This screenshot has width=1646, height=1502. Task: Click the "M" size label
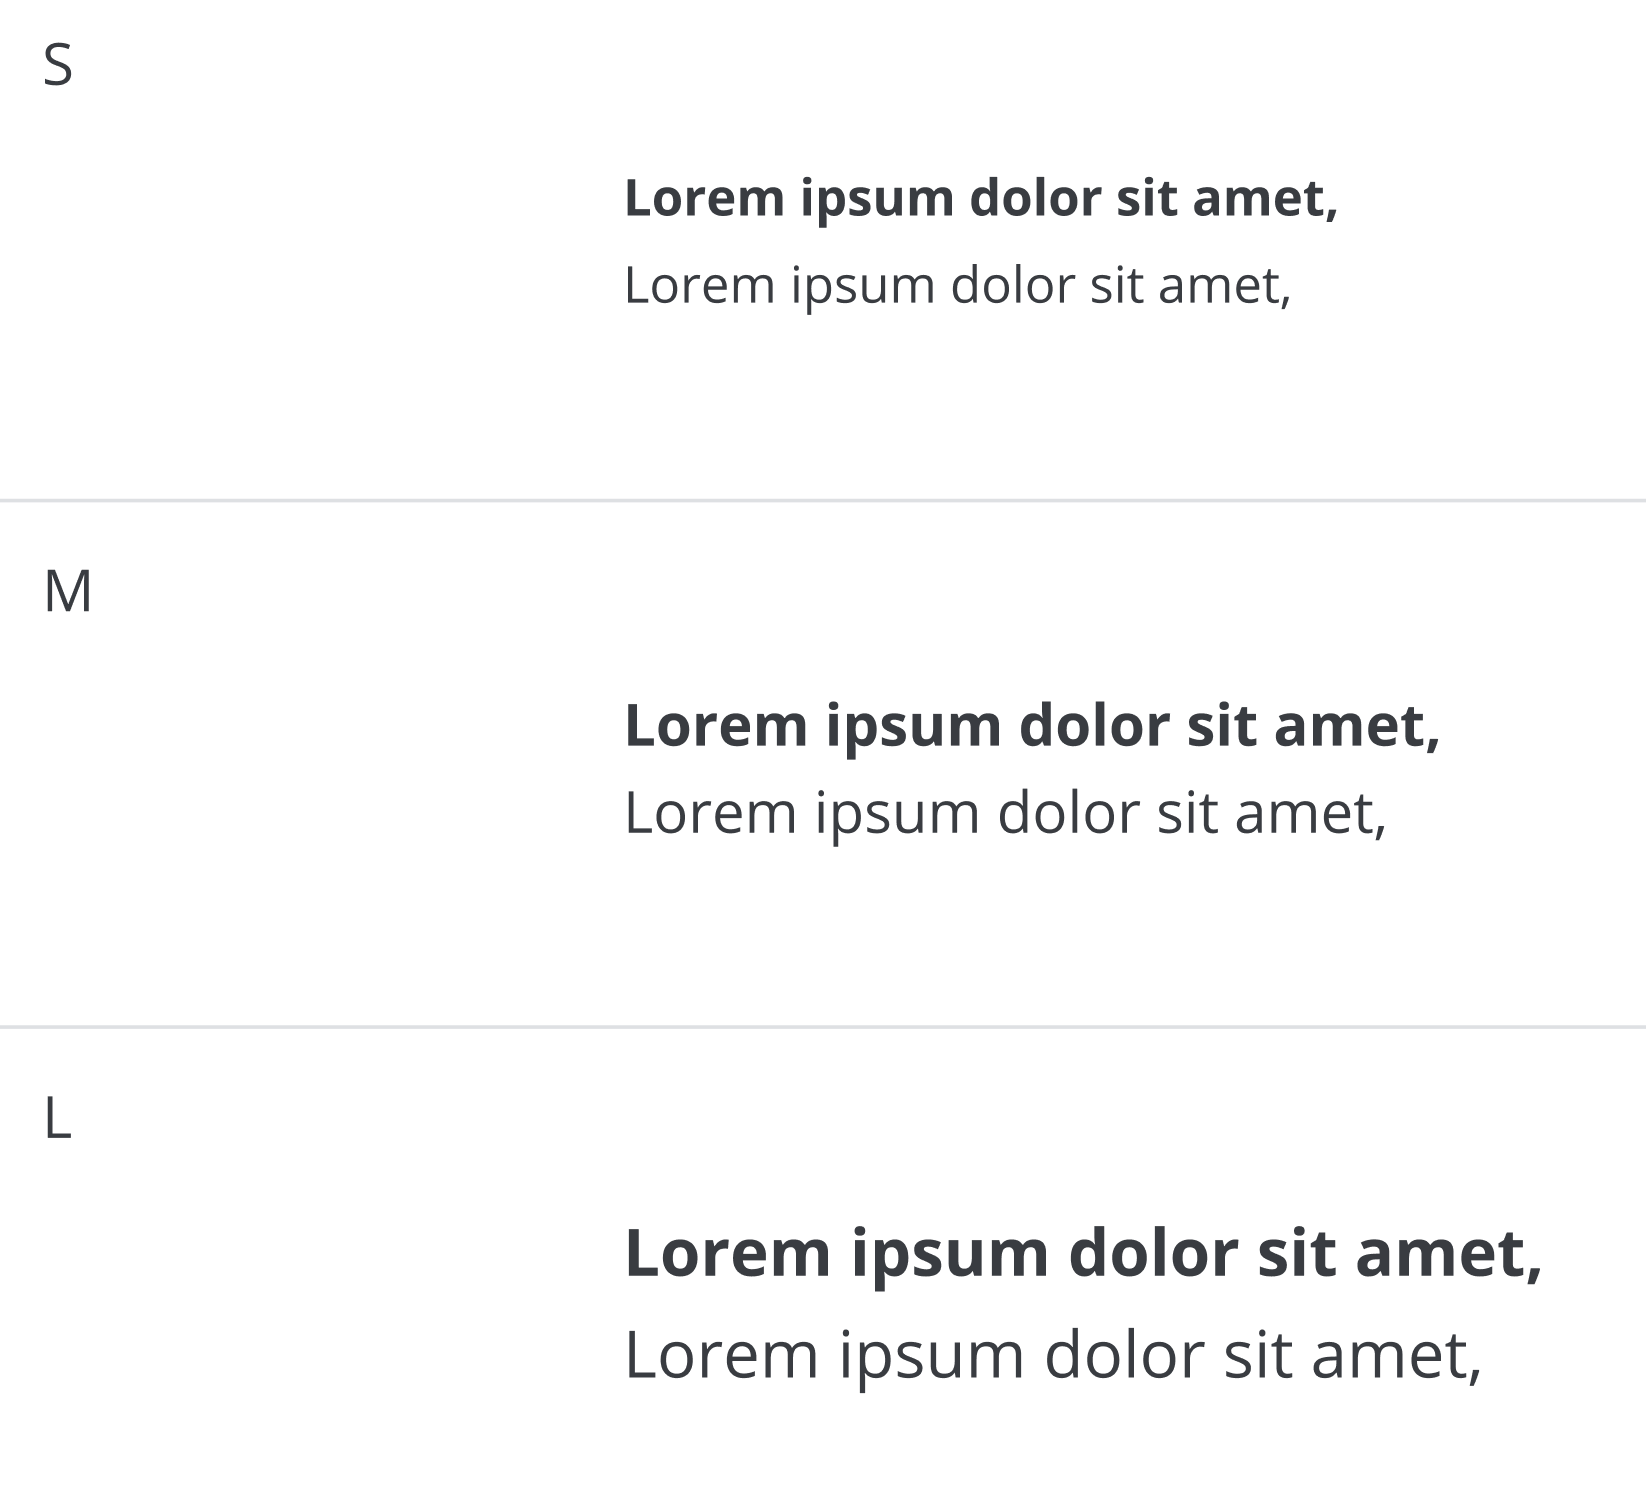point(68,592)
